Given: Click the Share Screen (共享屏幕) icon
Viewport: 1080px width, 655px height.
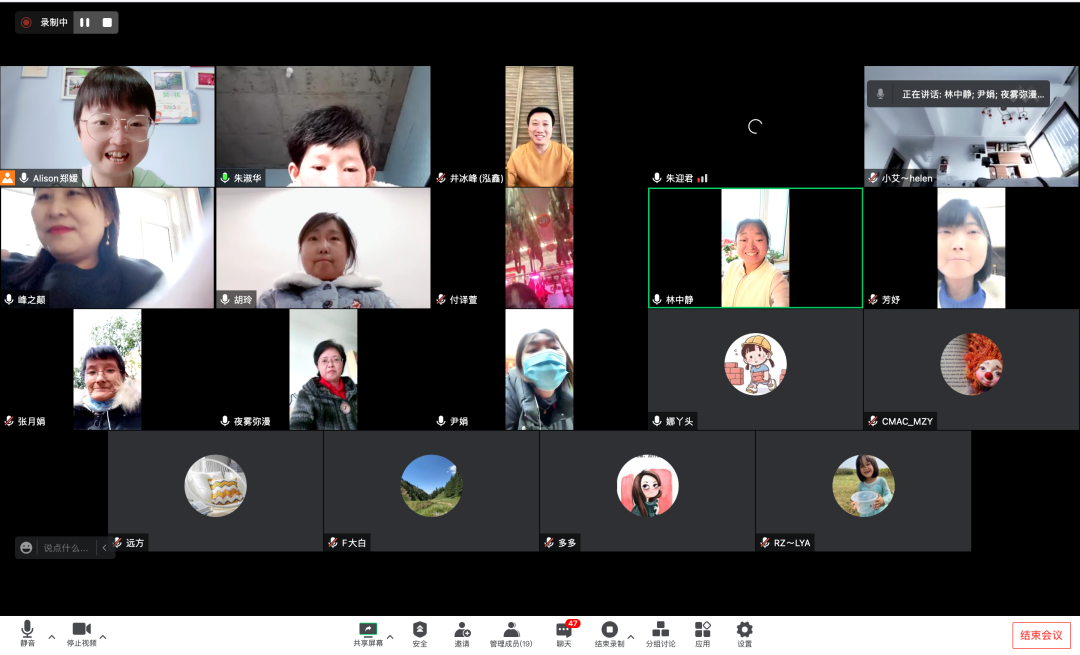Looking at the screenshot, I should 368,630.
